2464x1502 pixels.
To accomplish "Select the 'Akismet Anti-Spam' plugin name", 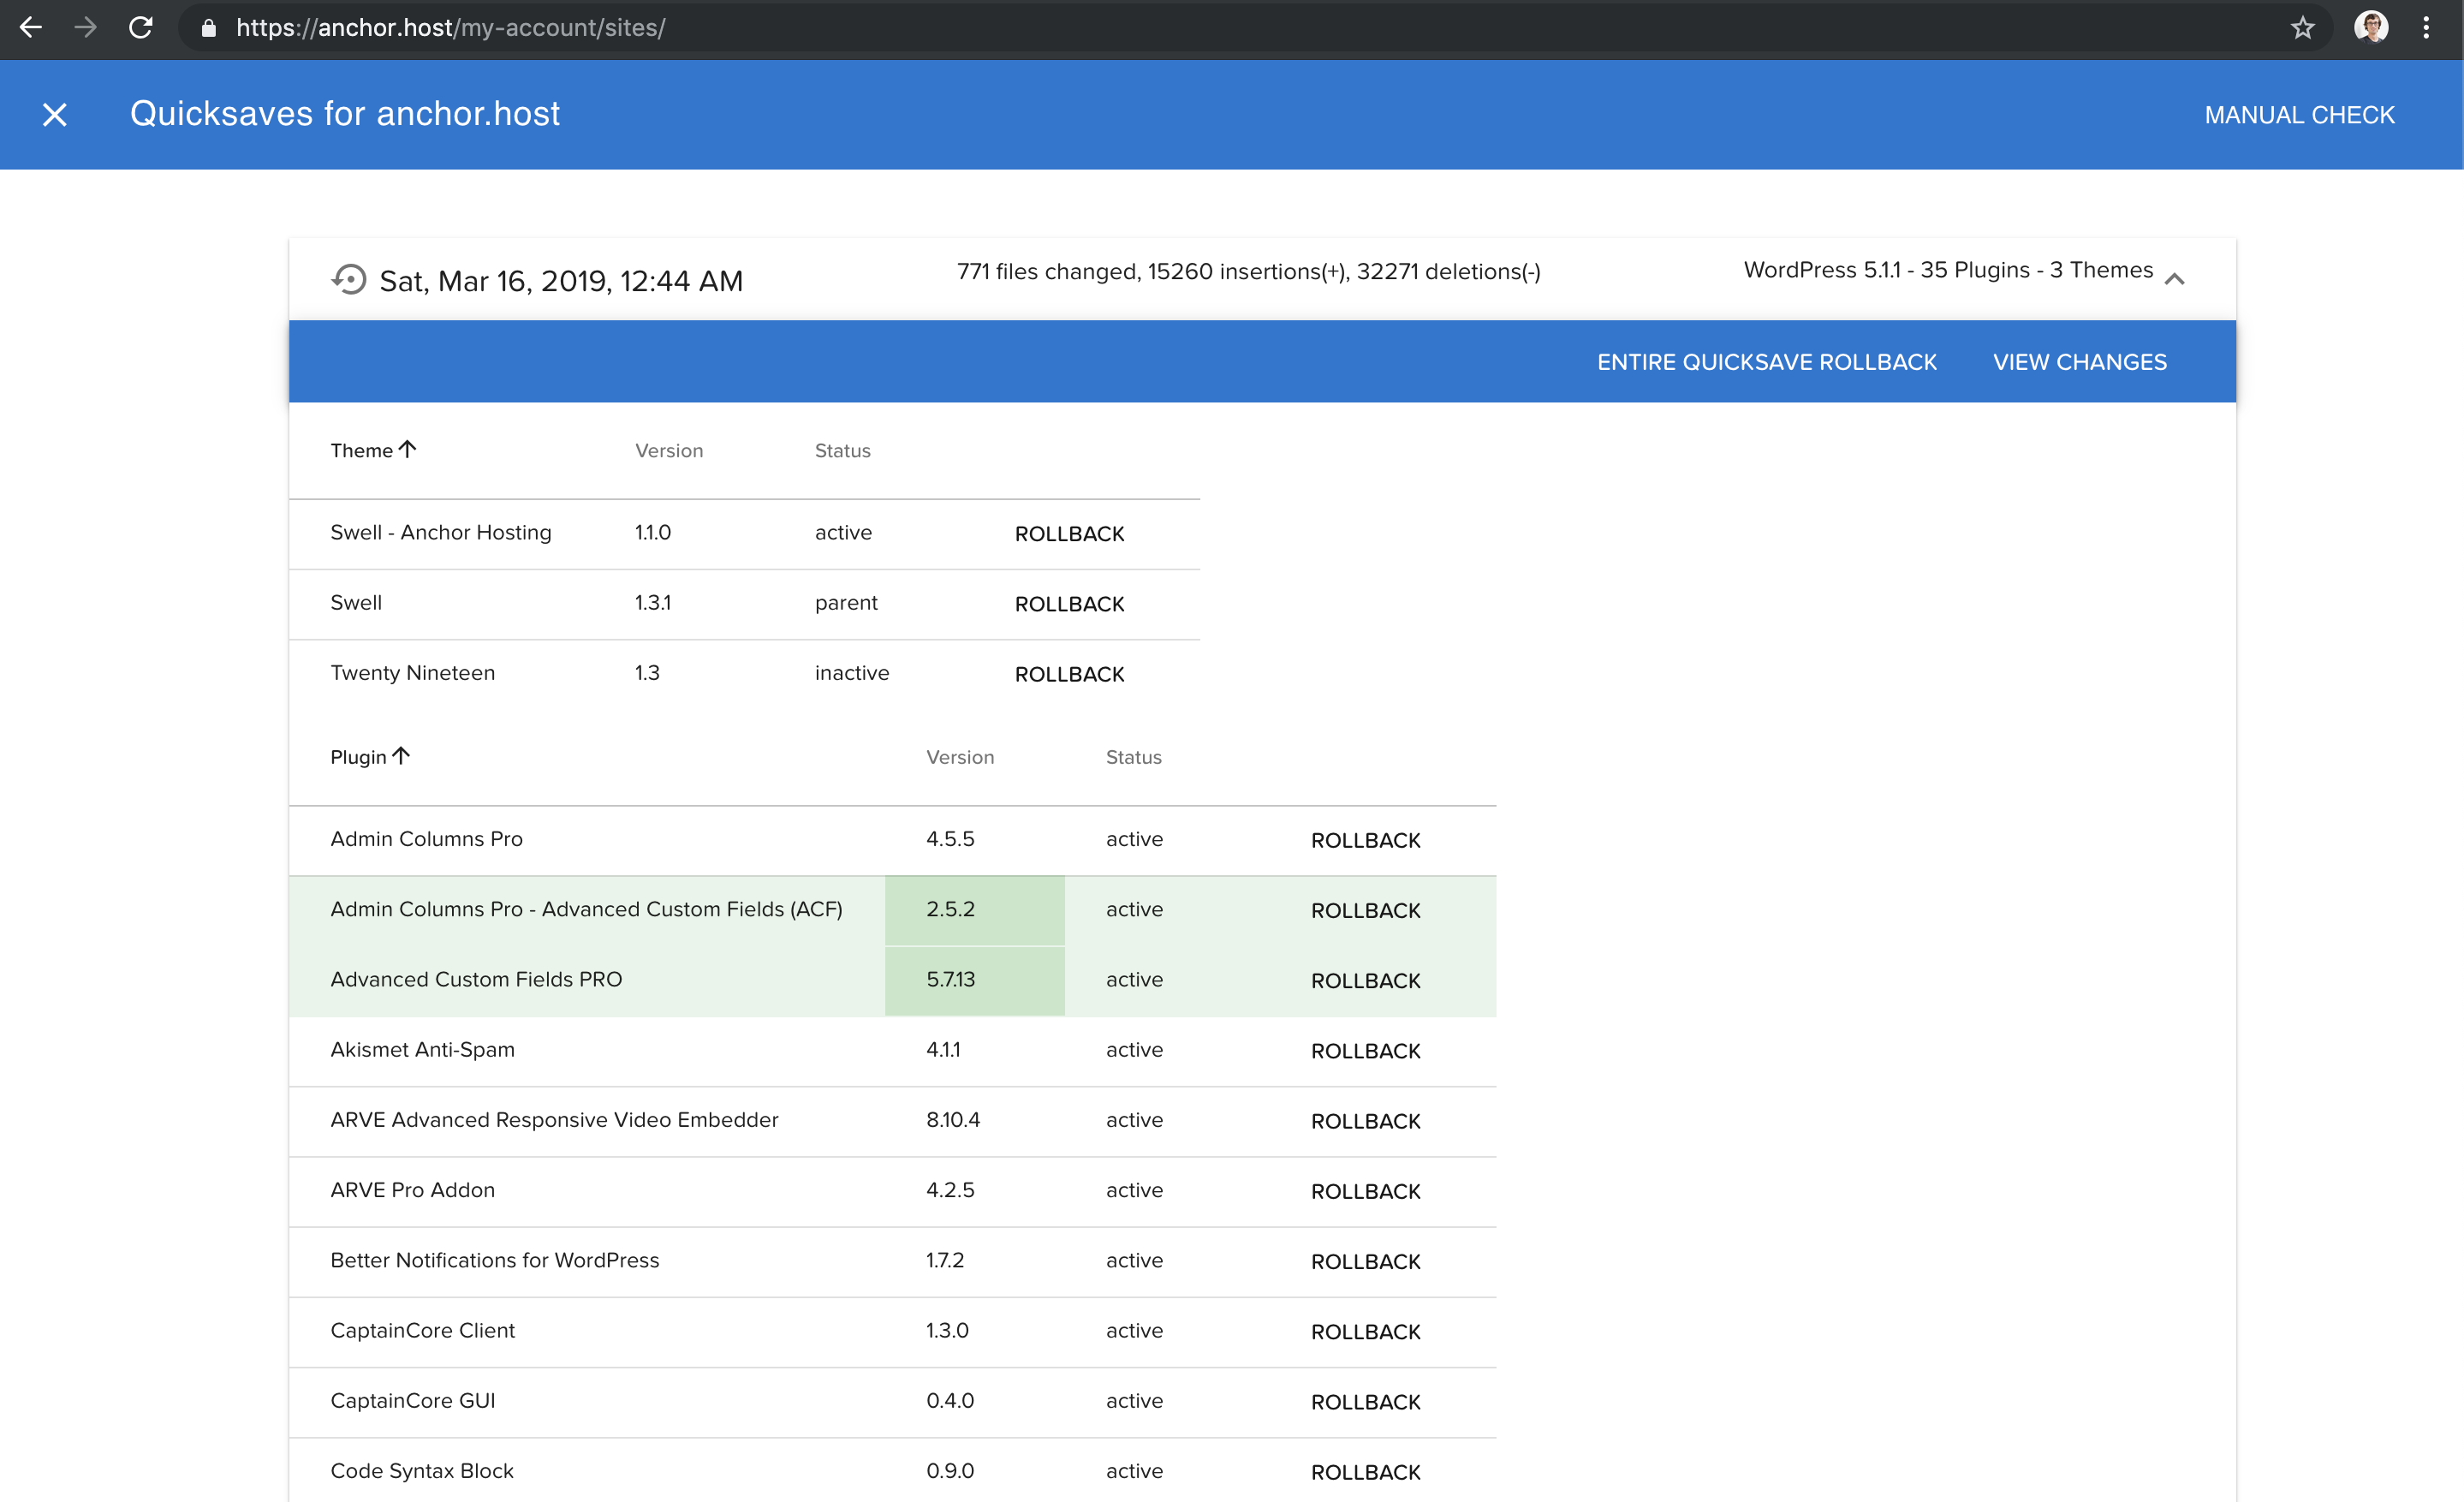I will (422, 1050).
